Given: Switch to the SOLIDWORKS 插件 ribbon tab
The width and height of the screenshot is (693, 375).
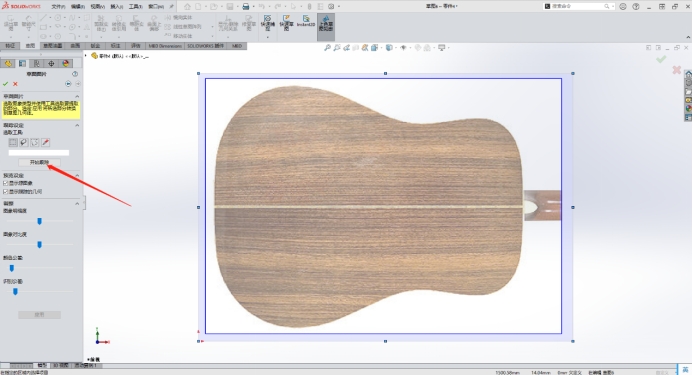Looking at the screenshot, I should pyautogui.click(x=206, y=46).
